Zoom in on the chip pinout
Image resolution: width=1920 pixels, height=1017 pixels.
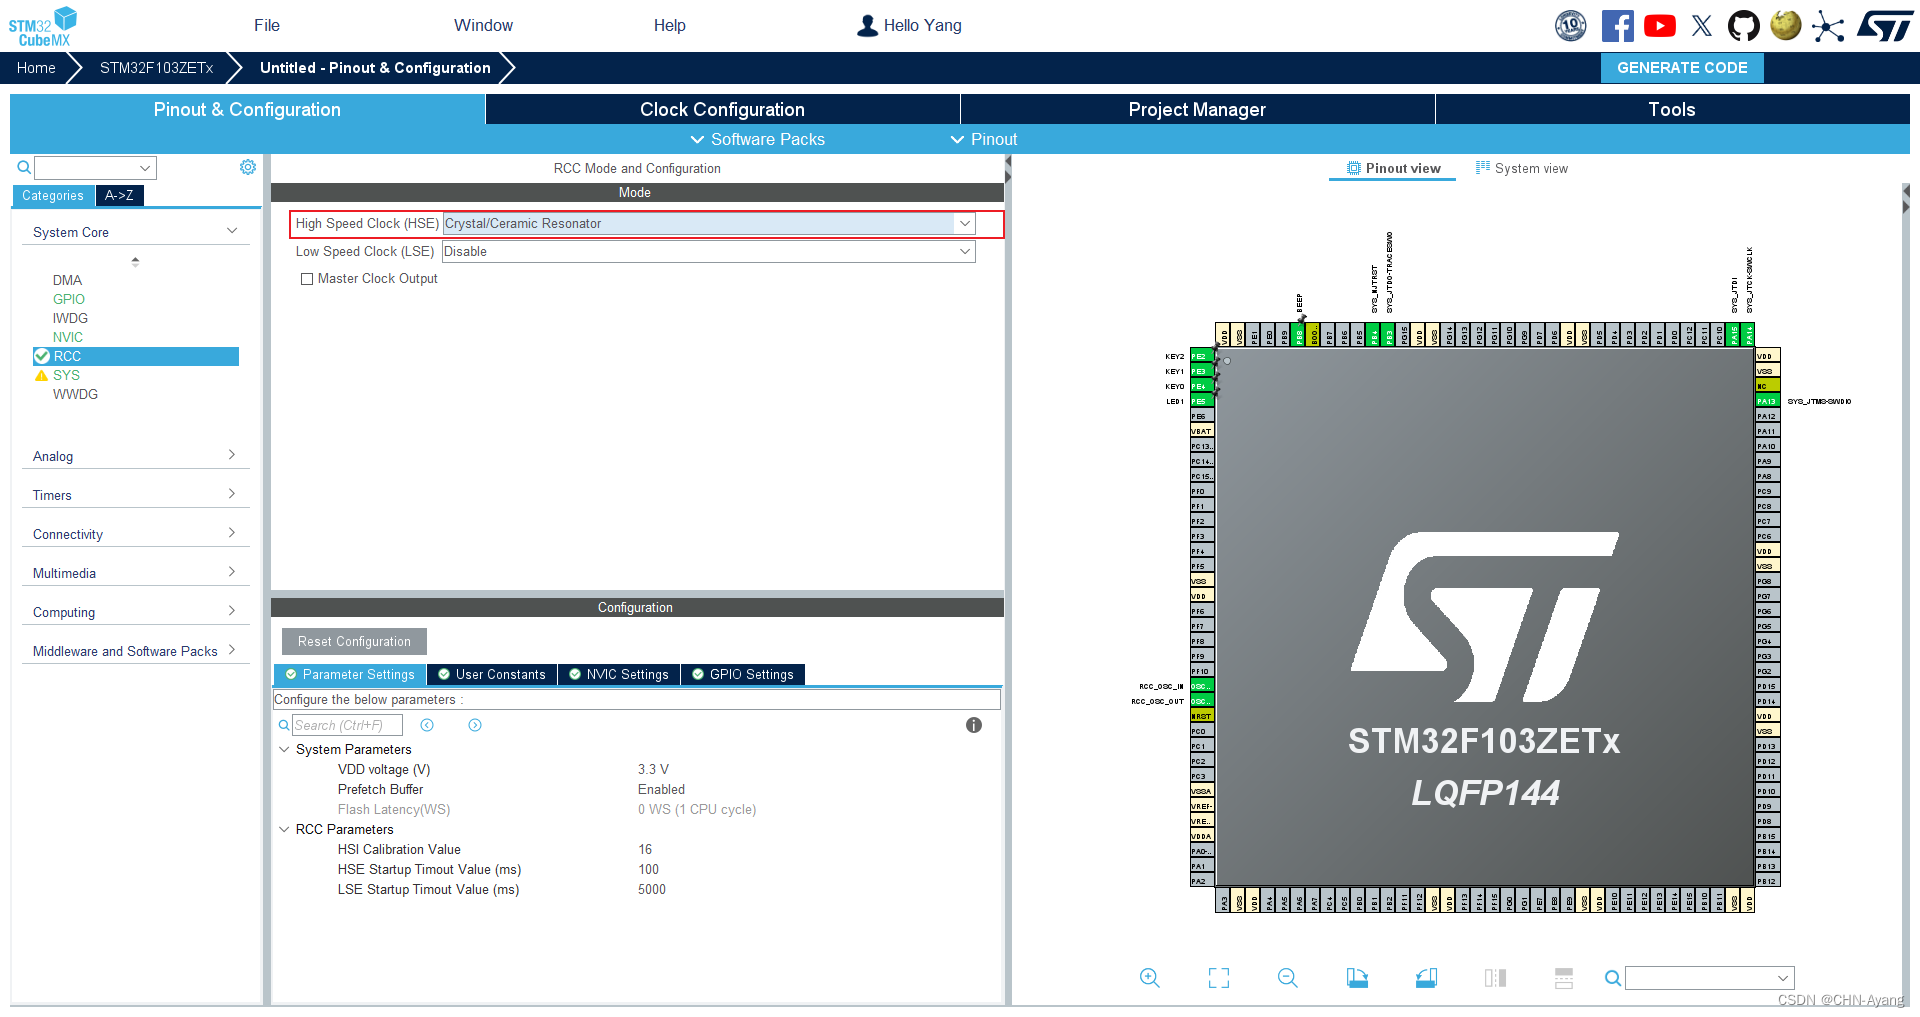pyautogui.click(x=1150, y=978)
